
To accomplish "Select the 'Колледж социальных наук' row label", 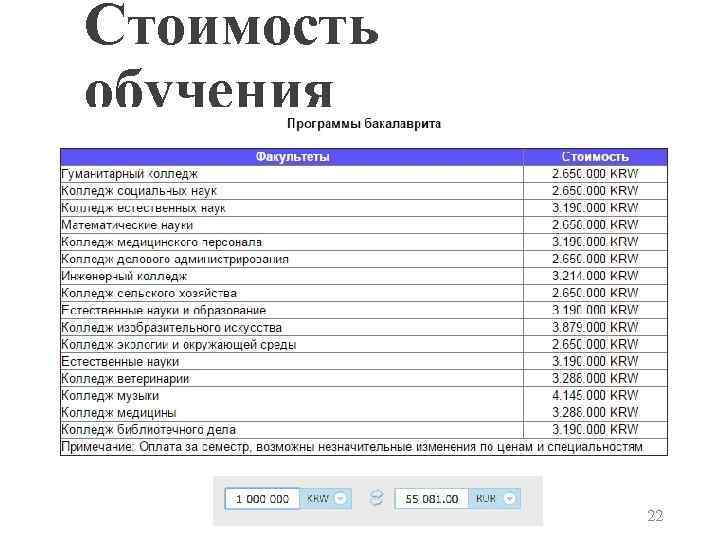I will click(139, 191).
